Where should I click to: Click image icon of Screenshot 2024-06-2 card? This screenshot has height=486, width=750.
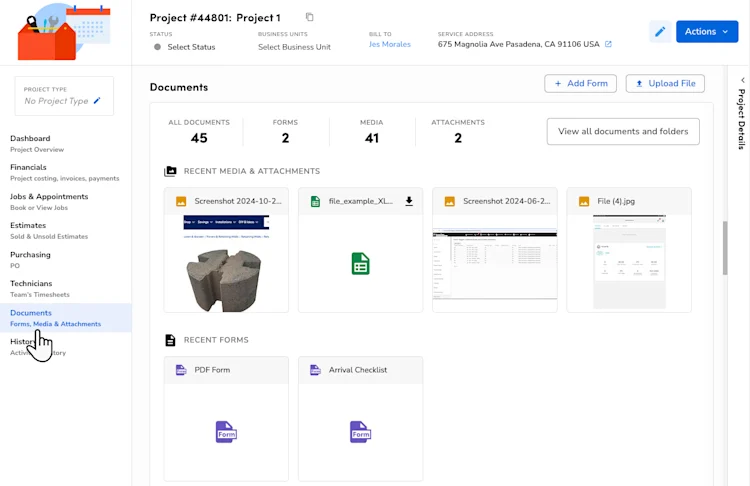tap(450, 201)
